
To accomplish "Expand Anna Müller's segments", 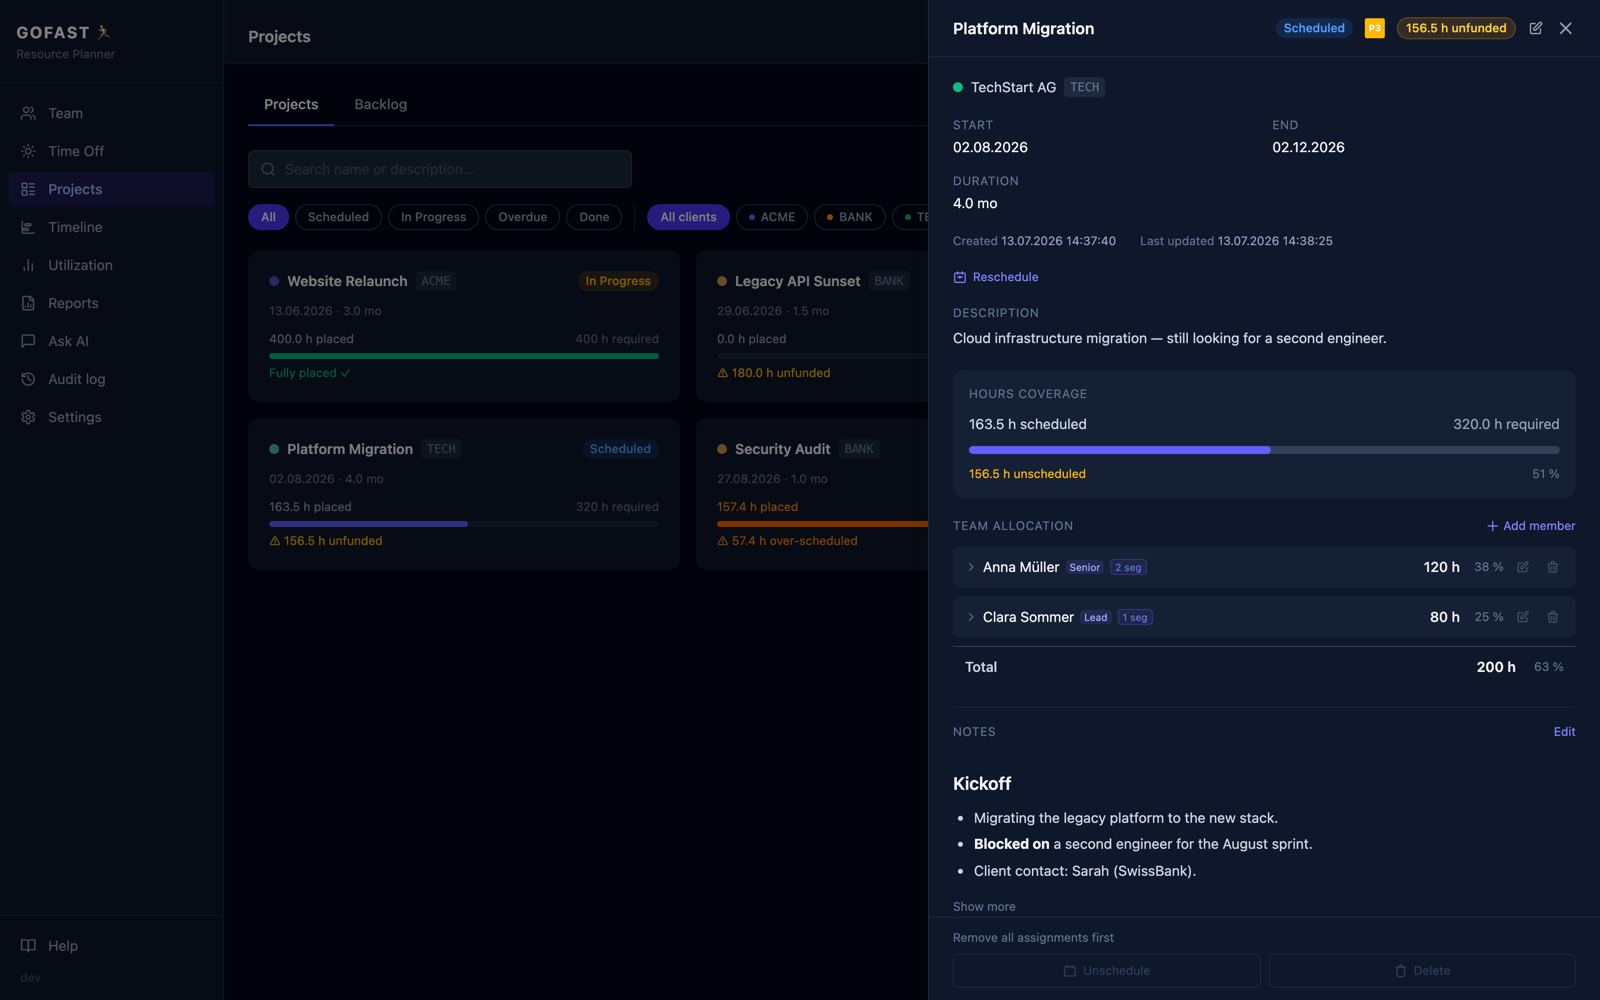I will tap(971, 567).
